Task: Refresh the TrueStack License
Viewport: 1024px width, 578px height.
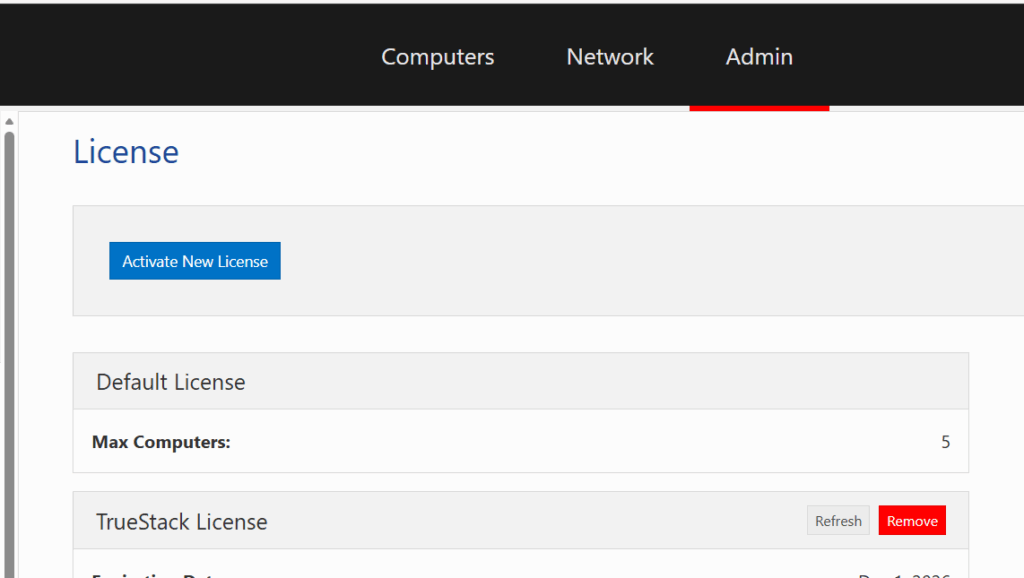Action: pos(838,521)
